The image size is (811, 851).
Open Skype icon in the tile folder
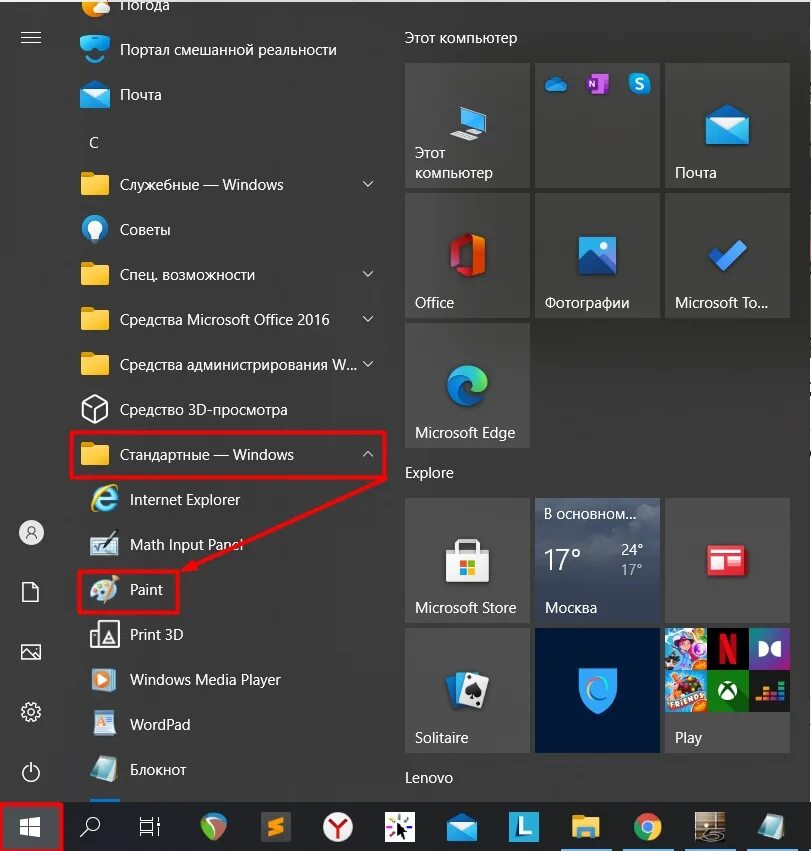pyautogui.click(x=639, y=84)
